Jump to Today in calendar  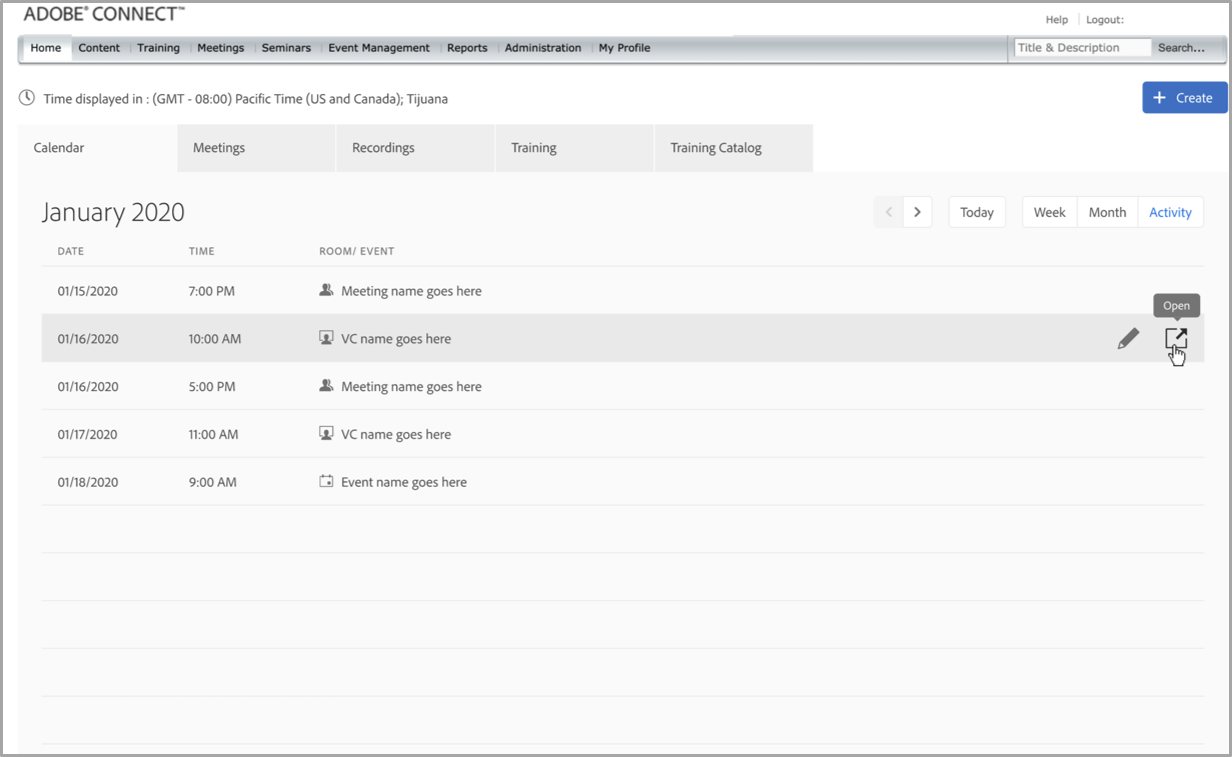[977, 212]
